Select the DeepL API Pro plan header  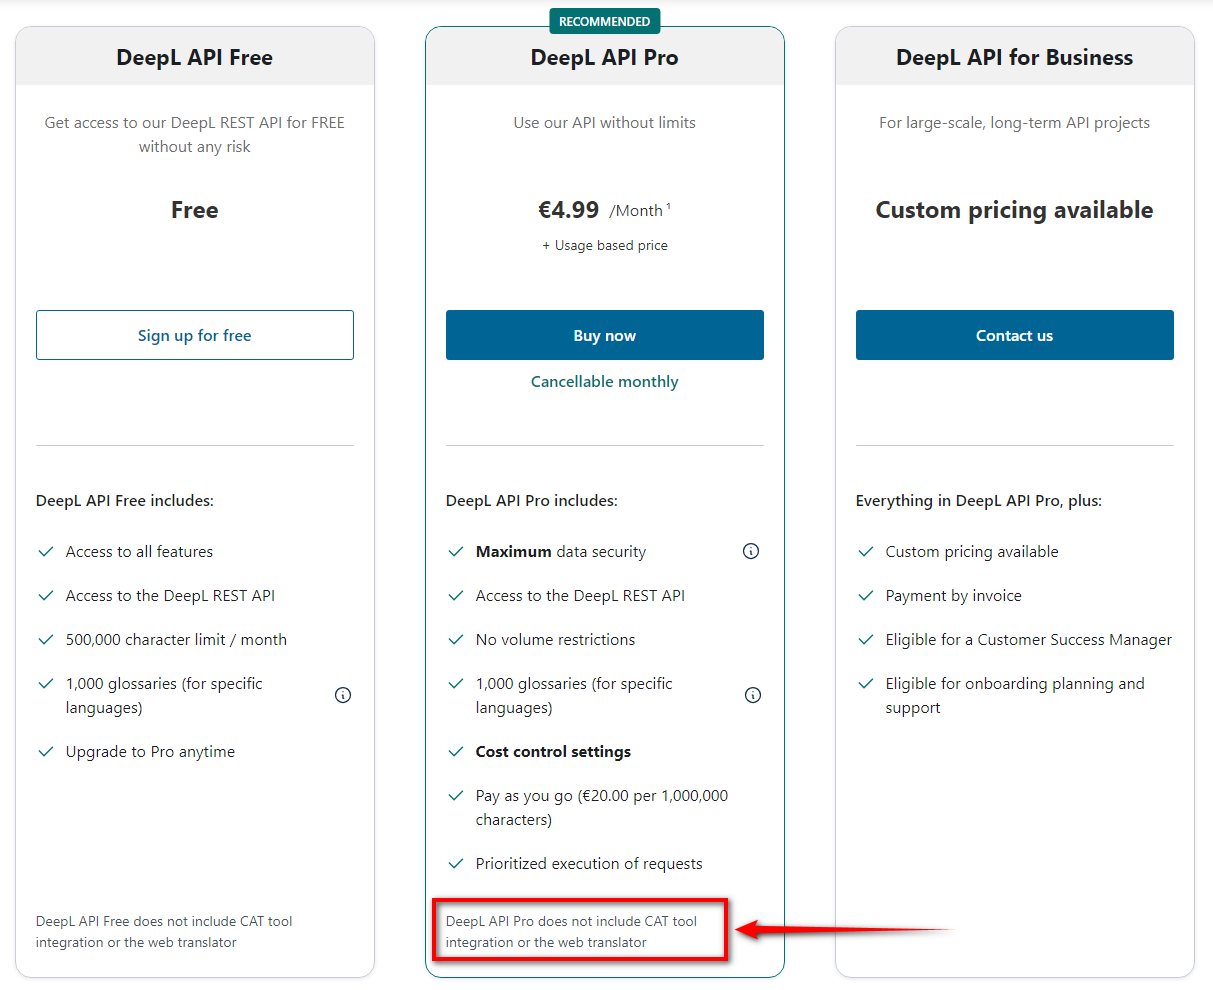604,58
